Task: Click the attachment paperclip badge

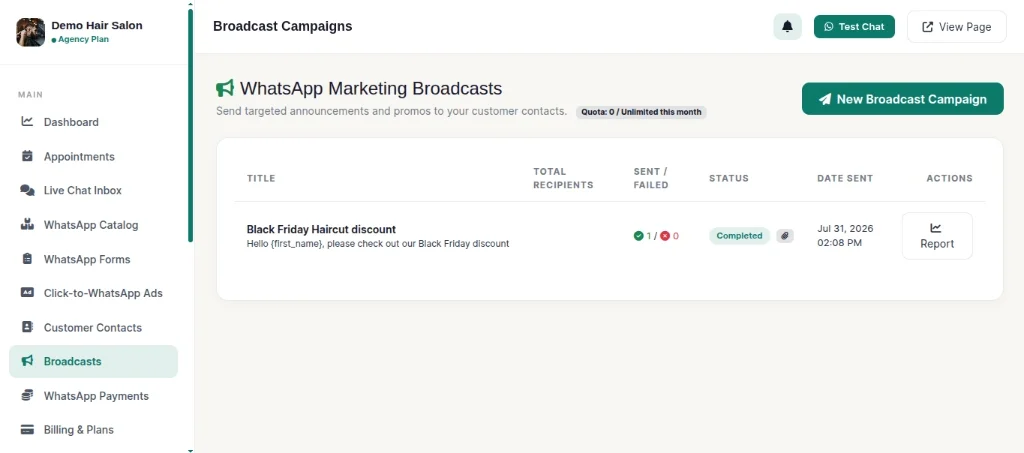Action: coord(785,236)
